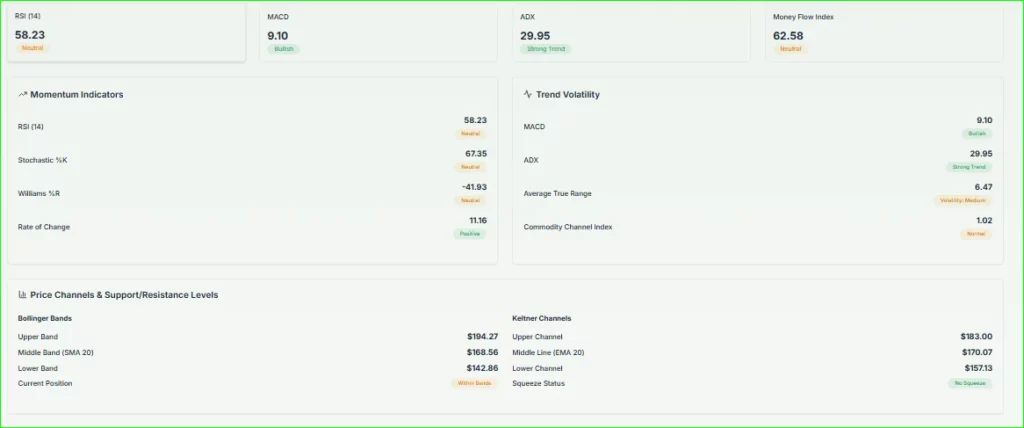Click the Middle Line value $170.07
This screenshot has height=428, width=1024.
click(977, 352)
